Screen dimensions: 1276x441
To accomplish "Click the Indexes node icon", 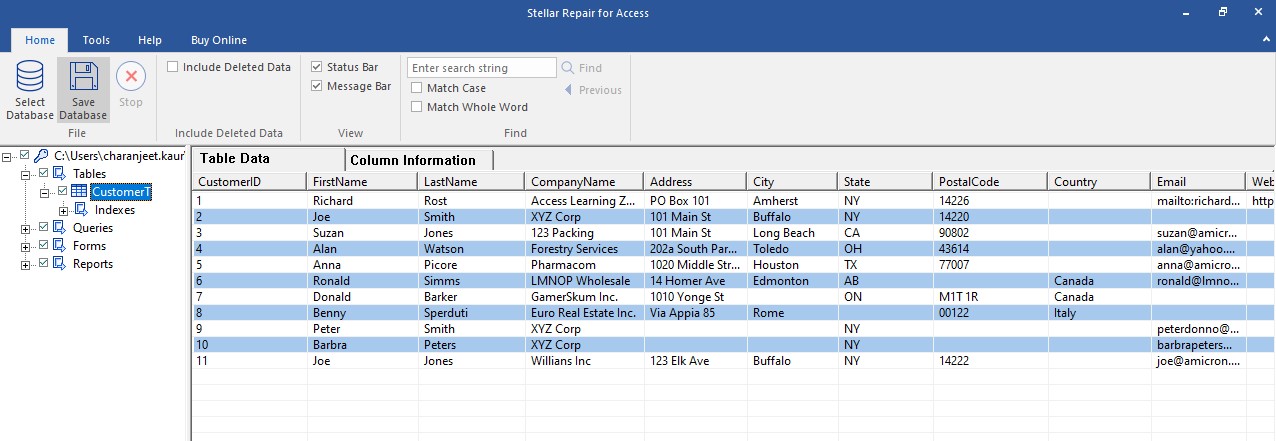I will pos(81,210).
